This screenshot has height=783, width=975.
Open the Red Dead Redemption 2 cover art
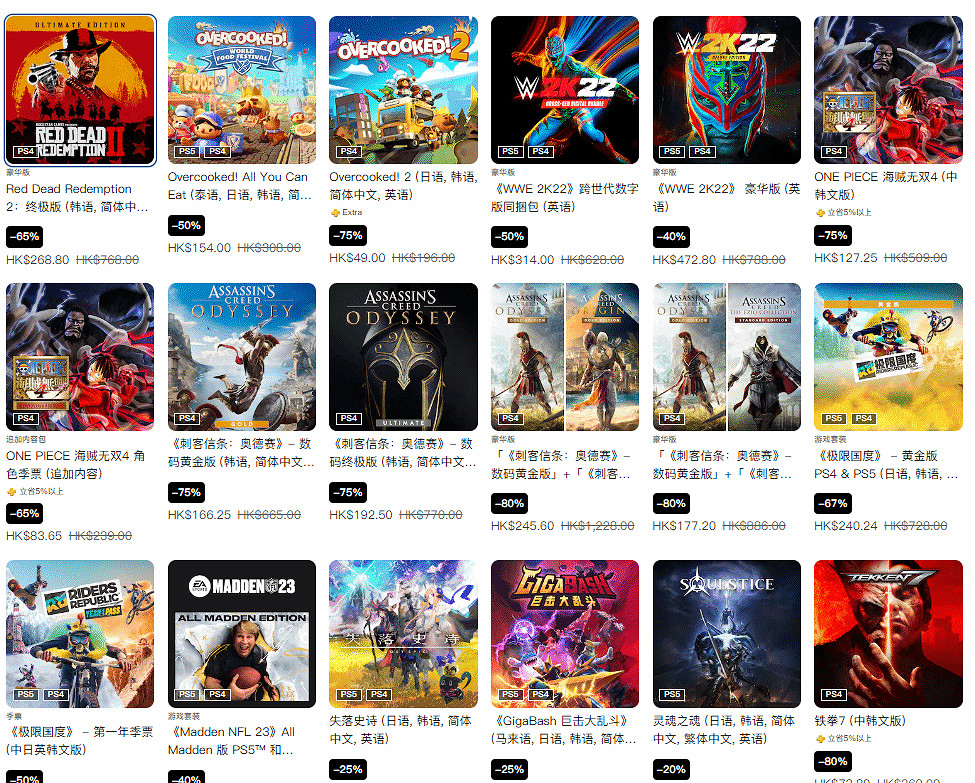pyautogui.click(x=80, y=90)
